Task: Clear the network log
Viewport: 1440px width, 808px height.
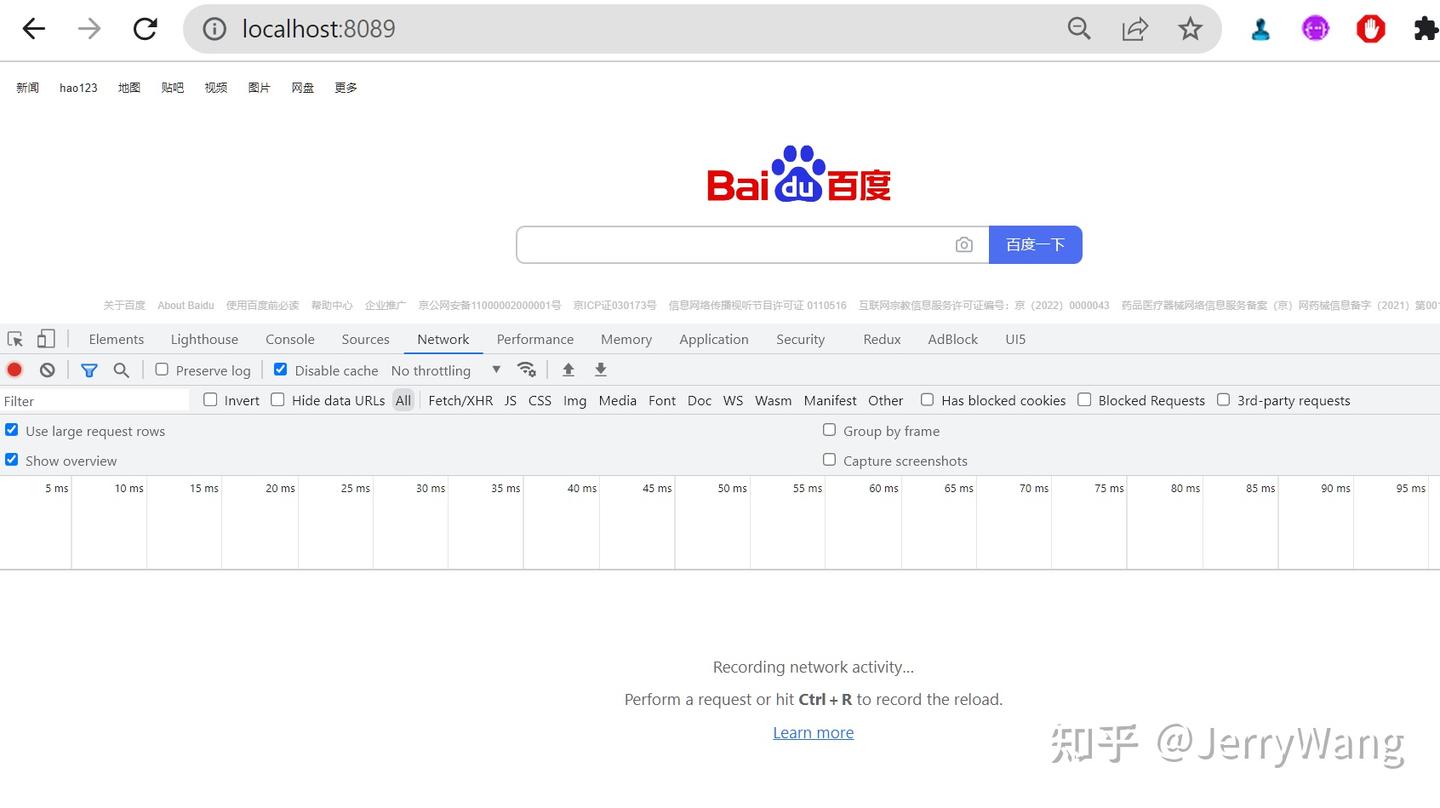Action: pos(47,370)
